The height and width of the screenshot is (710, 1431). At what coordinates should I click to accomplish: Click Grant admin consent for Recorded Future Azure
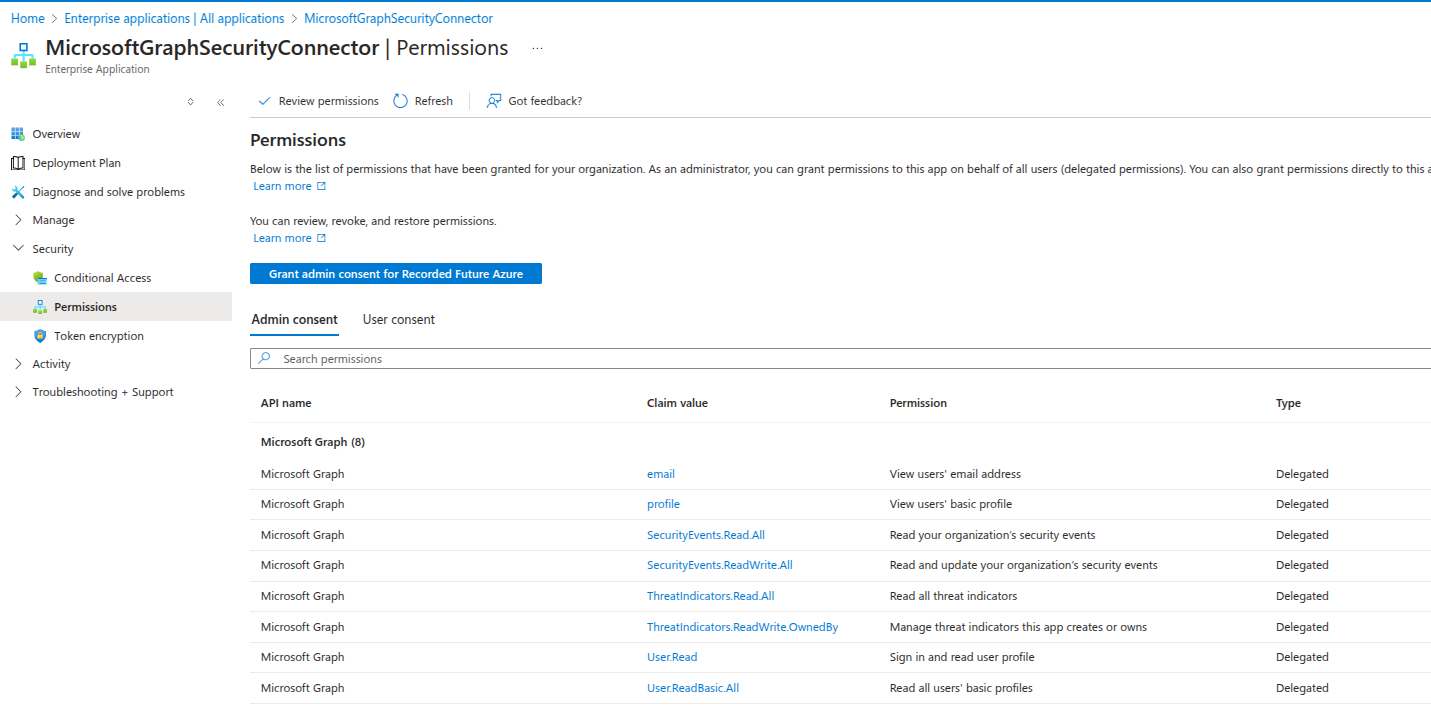(395, 273)
